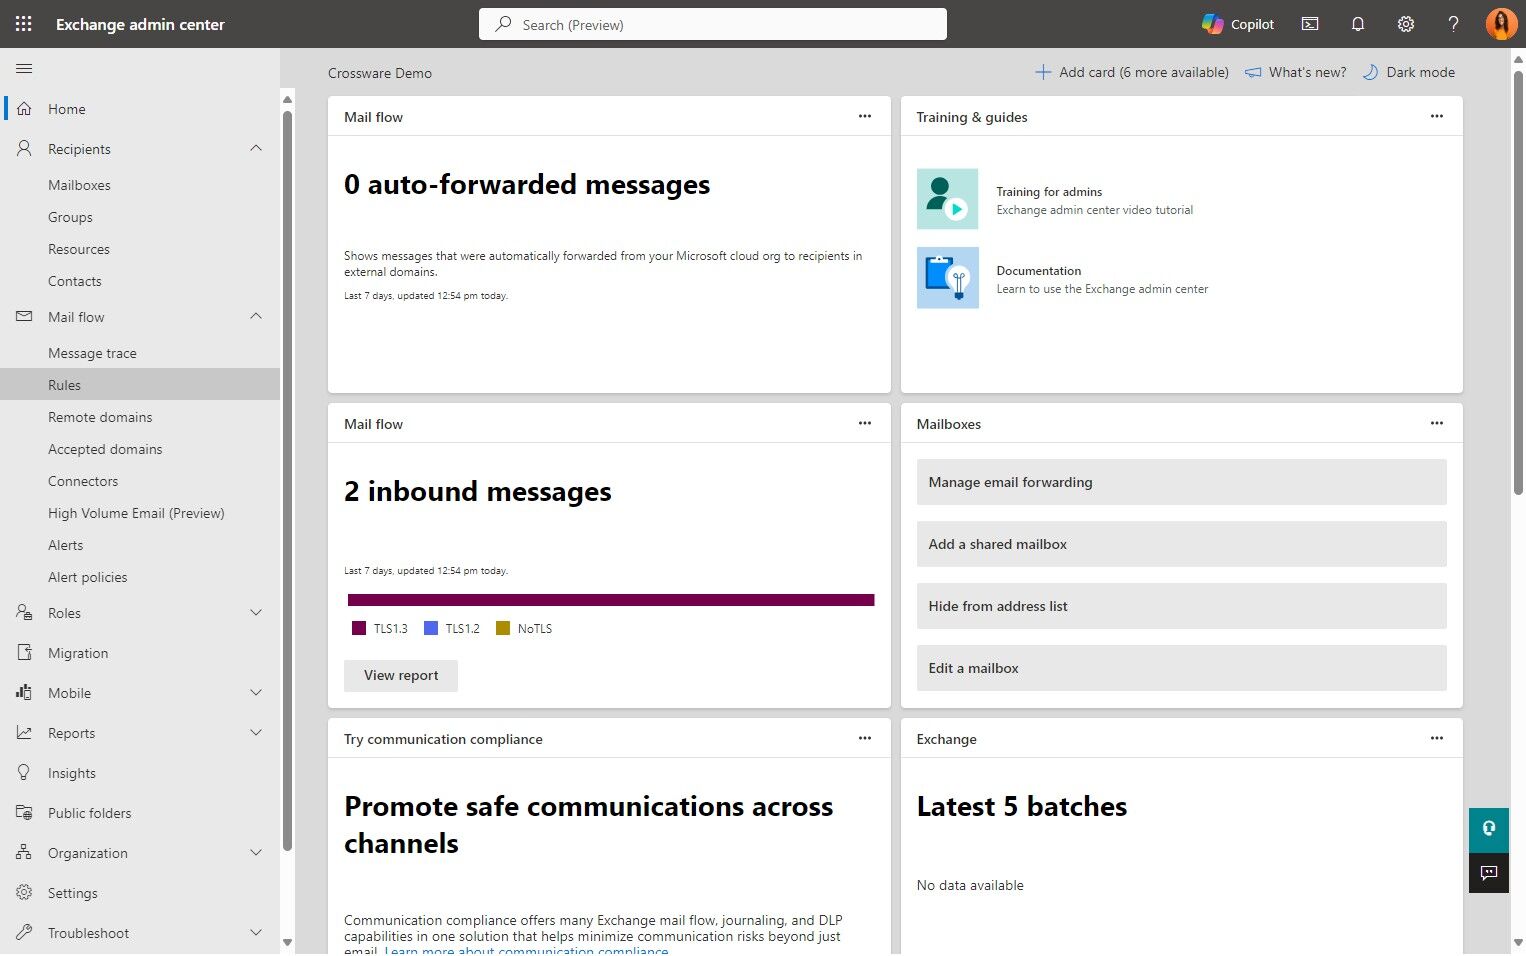
Task: Click Manage email forwarding
Action: pos(1181,482)
